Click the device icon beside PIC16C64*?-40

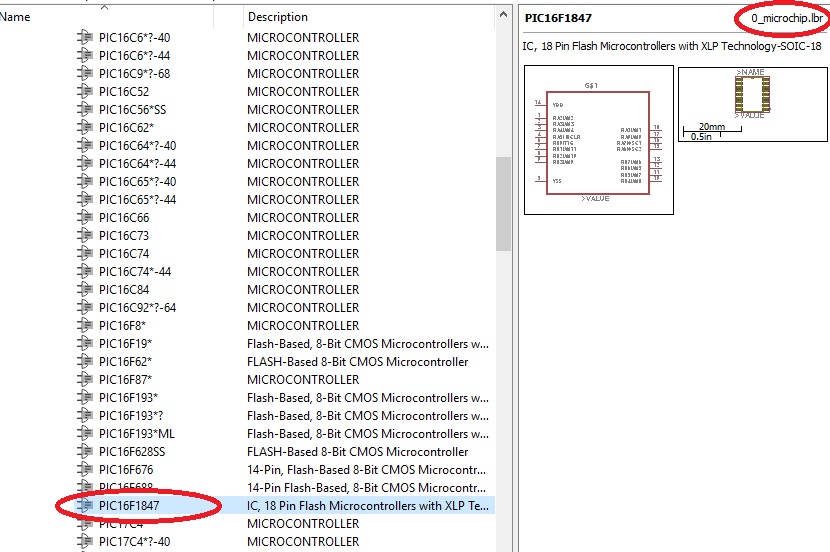tap(85, 146)
